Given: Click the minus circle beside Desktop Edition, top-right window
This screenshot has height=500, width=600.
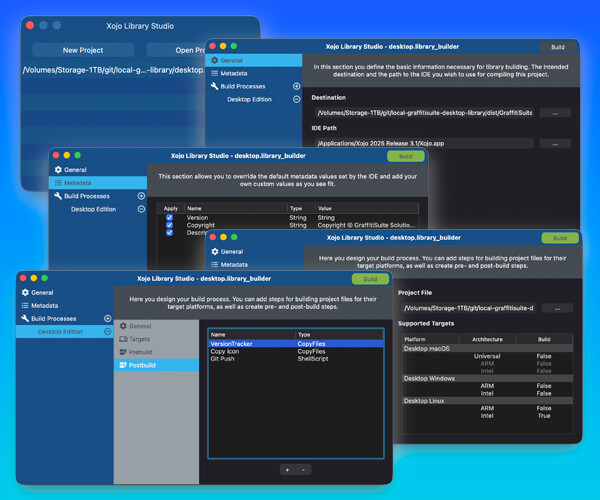Looking at the screenshot, I should (x=296, y=99).
